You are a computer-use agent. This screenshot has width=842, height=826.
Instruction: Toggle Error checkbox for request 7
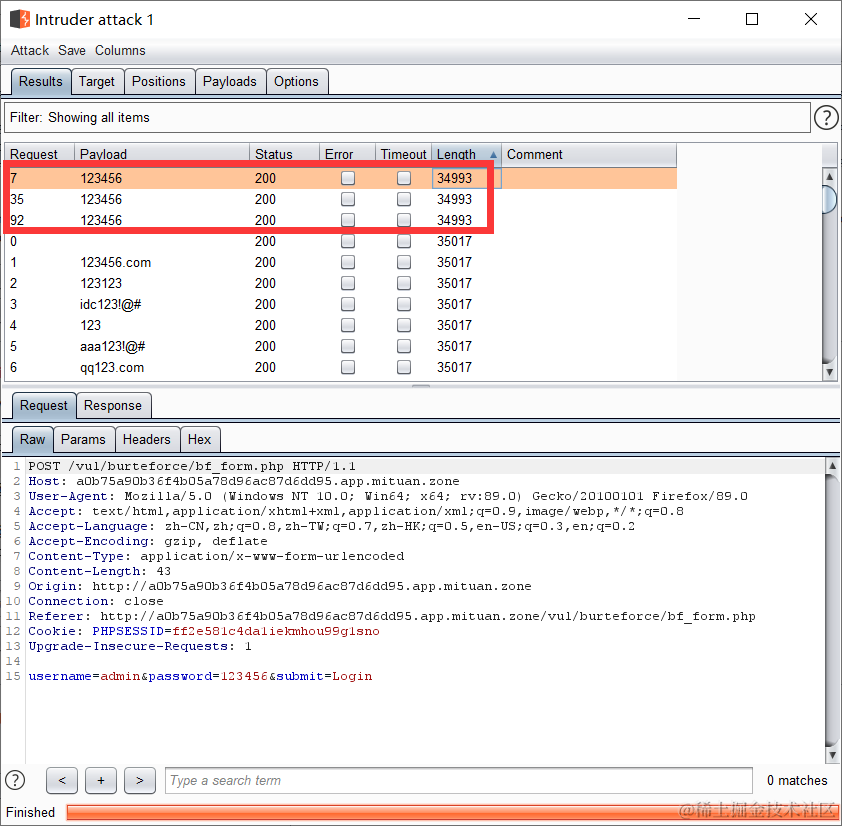point(348,178)
